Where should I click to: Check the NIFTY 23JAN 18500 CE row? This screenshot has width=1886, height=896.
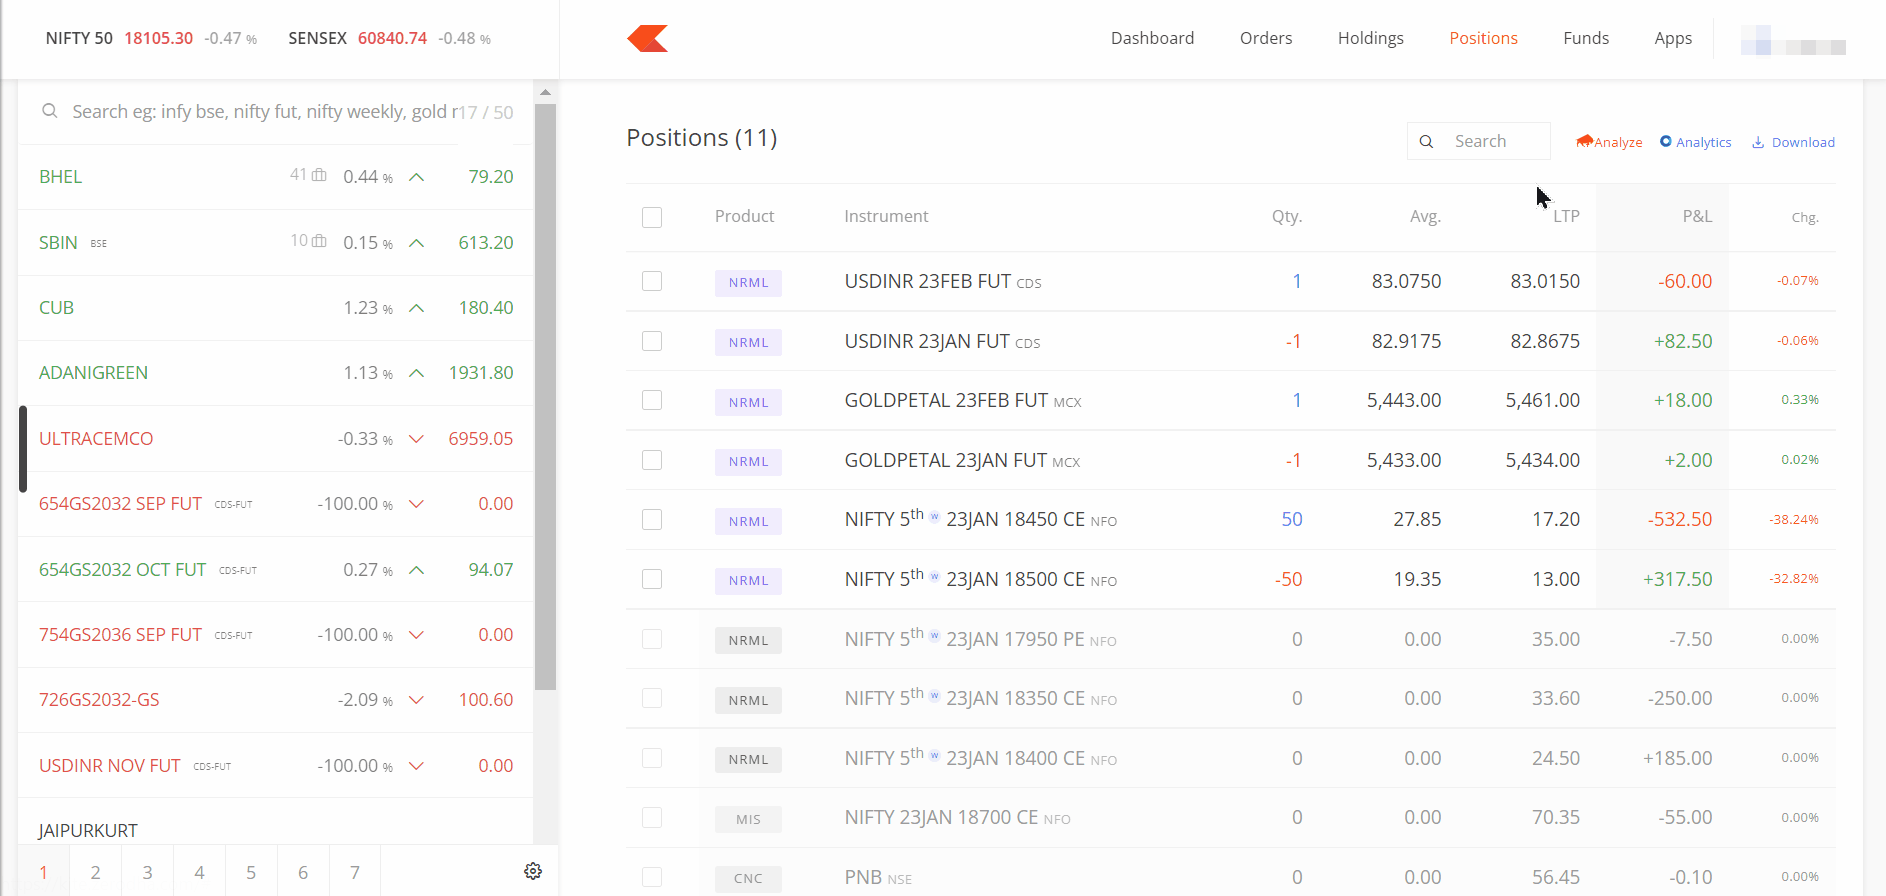point(652,579)
